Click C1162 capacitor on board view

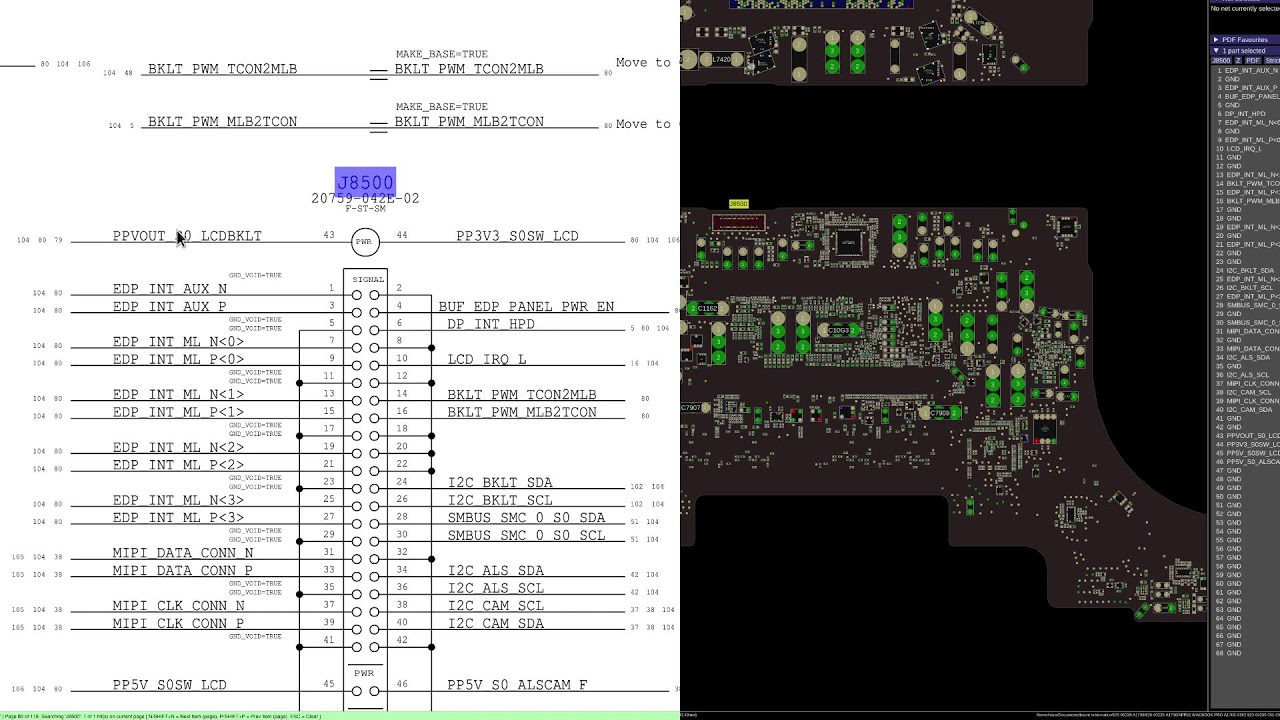(x=707, y=309)
